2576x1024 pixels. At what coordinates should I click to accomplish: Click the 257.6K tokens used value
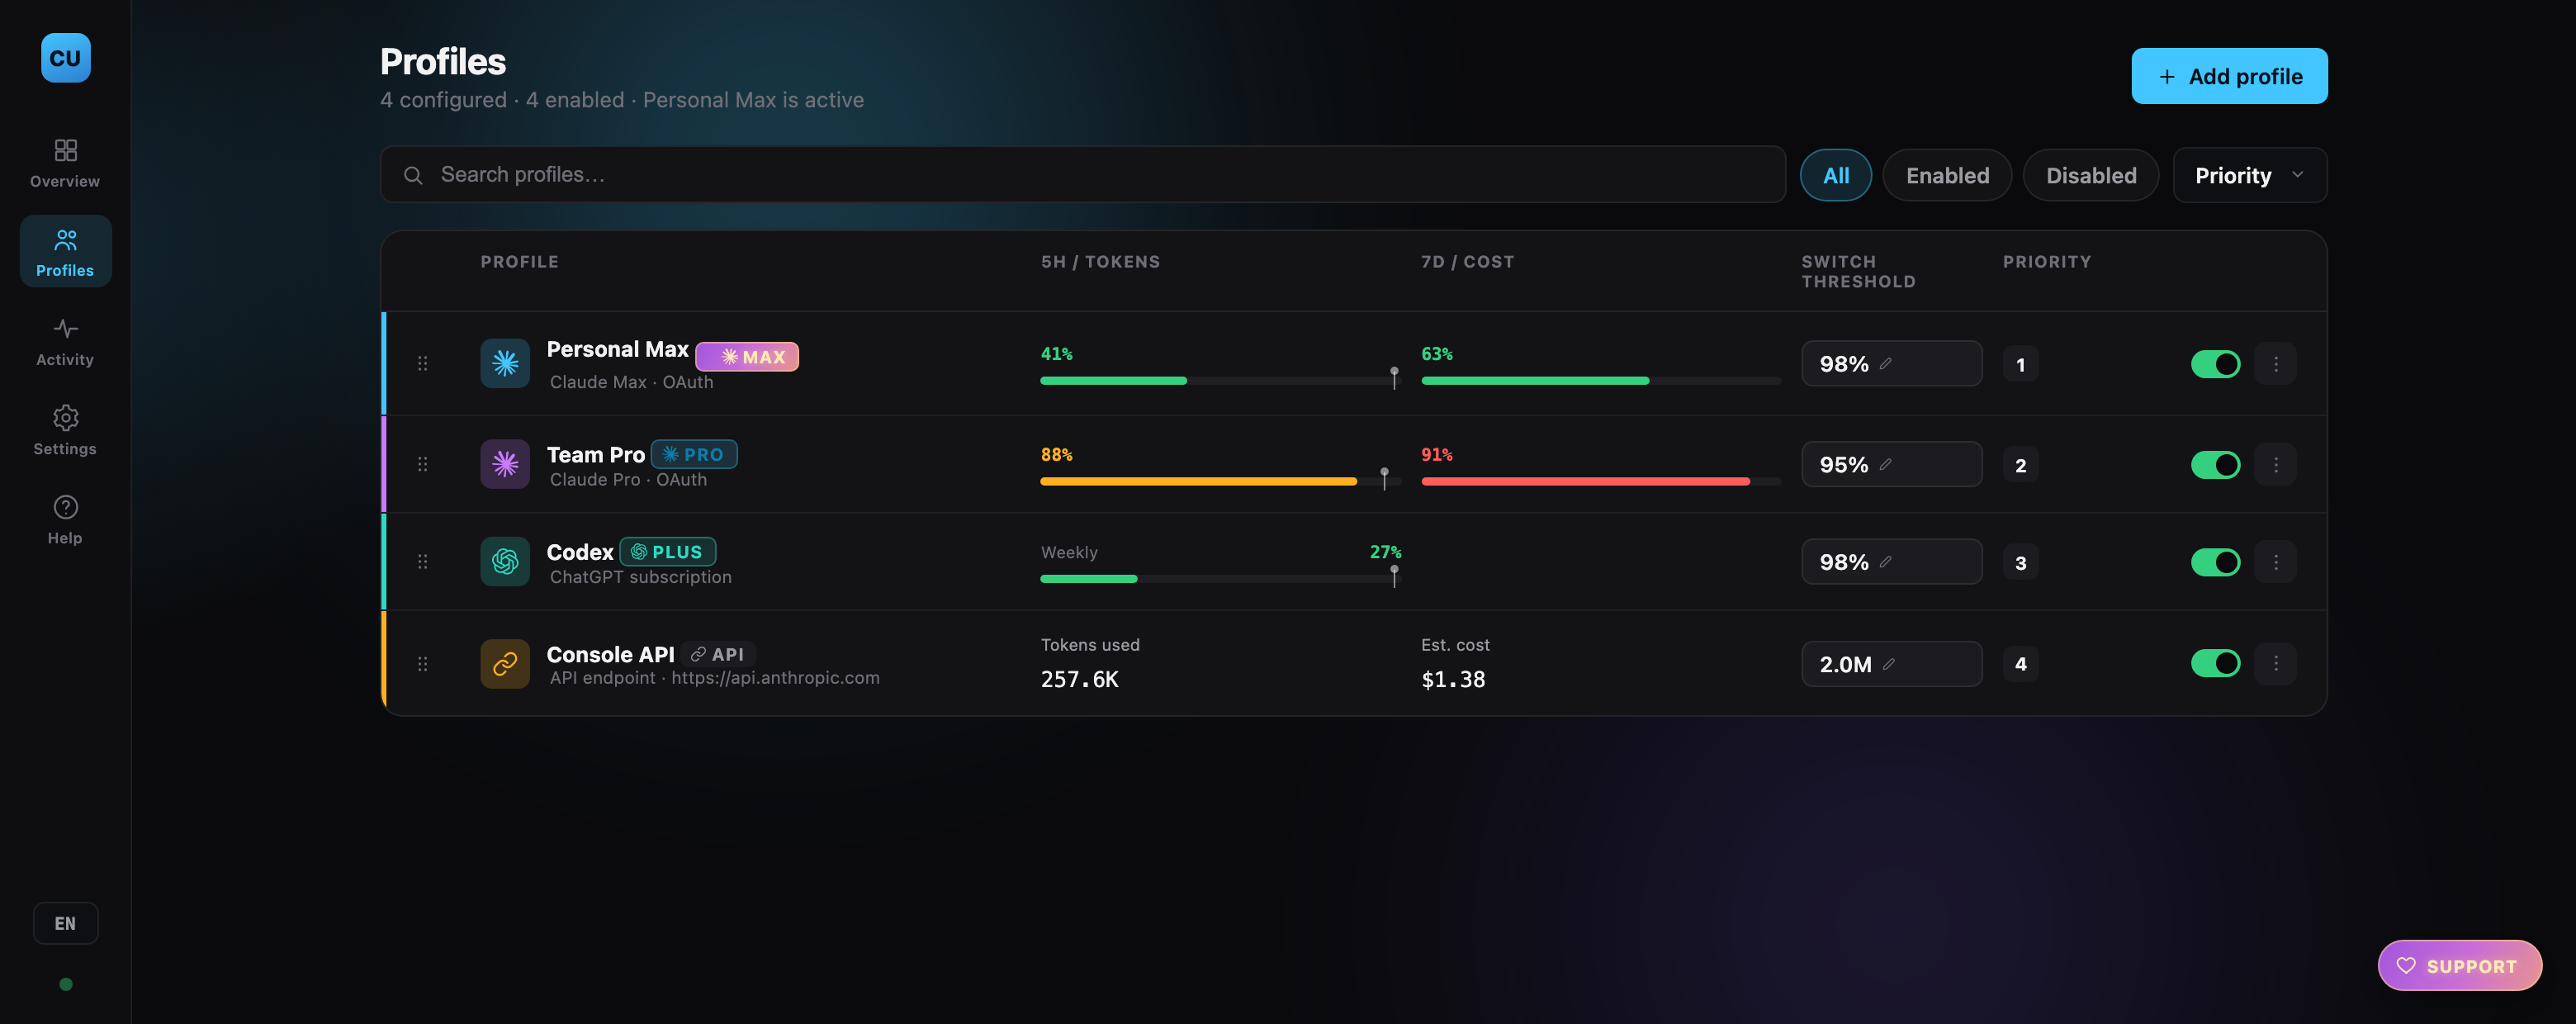pyautogui.click(x=1079, y=679)
